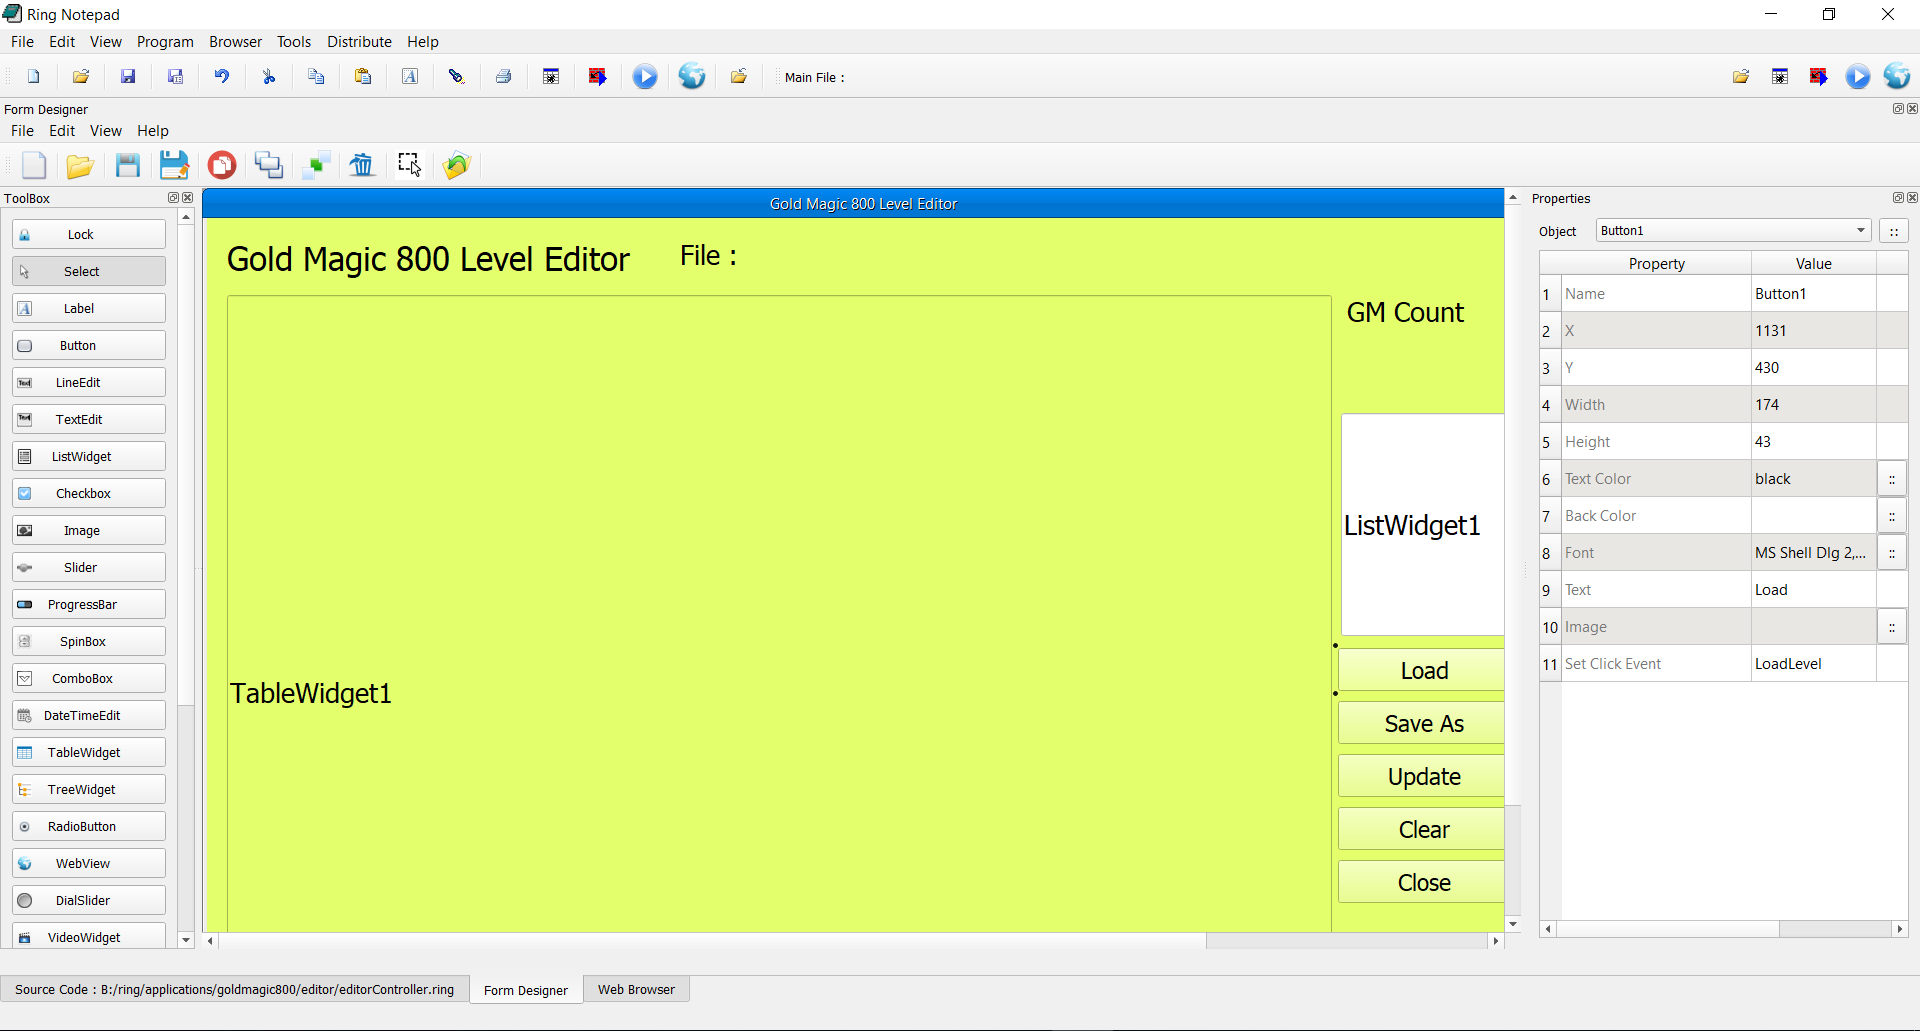Select ListWidget1 on the form
The width and height of the screenshot is (1920, 1031).
[x=1422, y=525]
